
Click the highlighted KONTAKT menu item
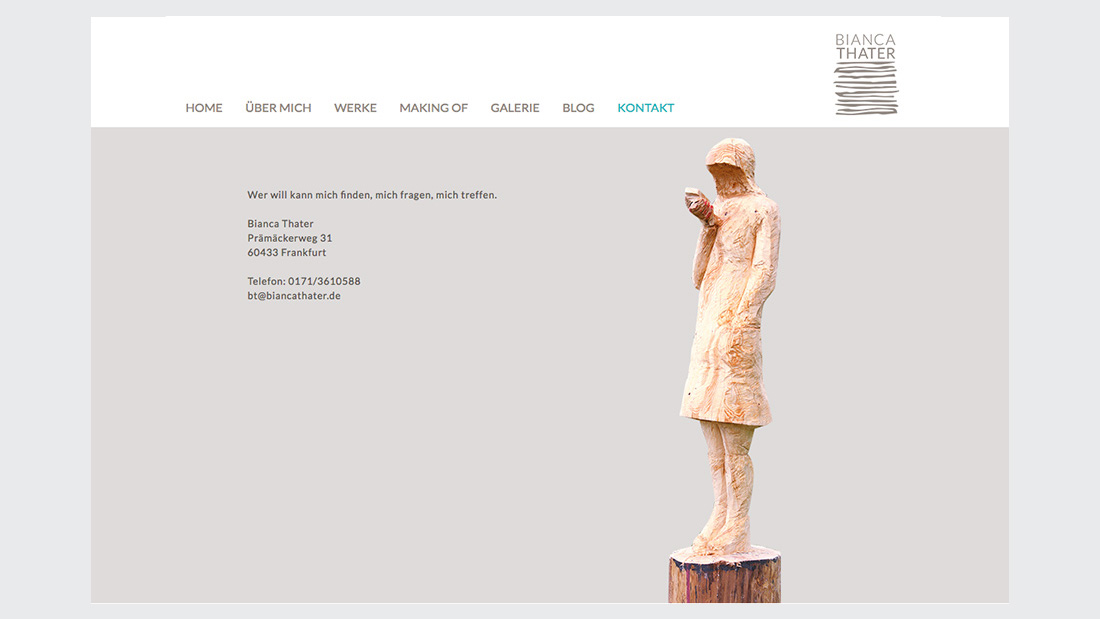pos(645,107)
